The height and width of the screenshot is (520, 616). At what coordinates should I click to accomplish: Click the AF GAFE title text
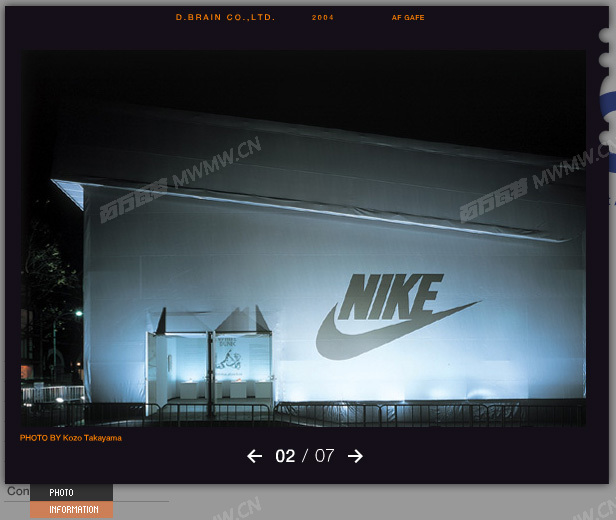(x=408, y=18)
